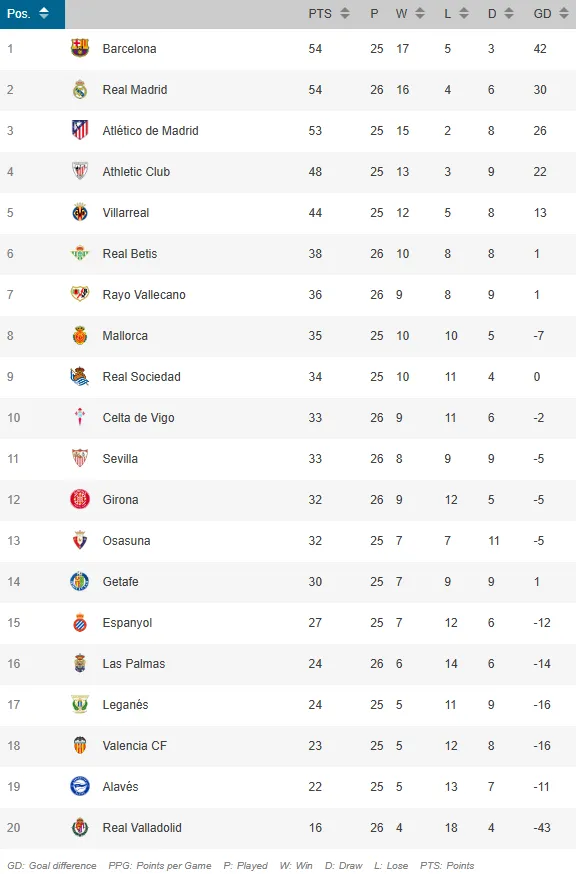
Task: Open Rayo Vallecano team page
Action: tap(143, 294)
